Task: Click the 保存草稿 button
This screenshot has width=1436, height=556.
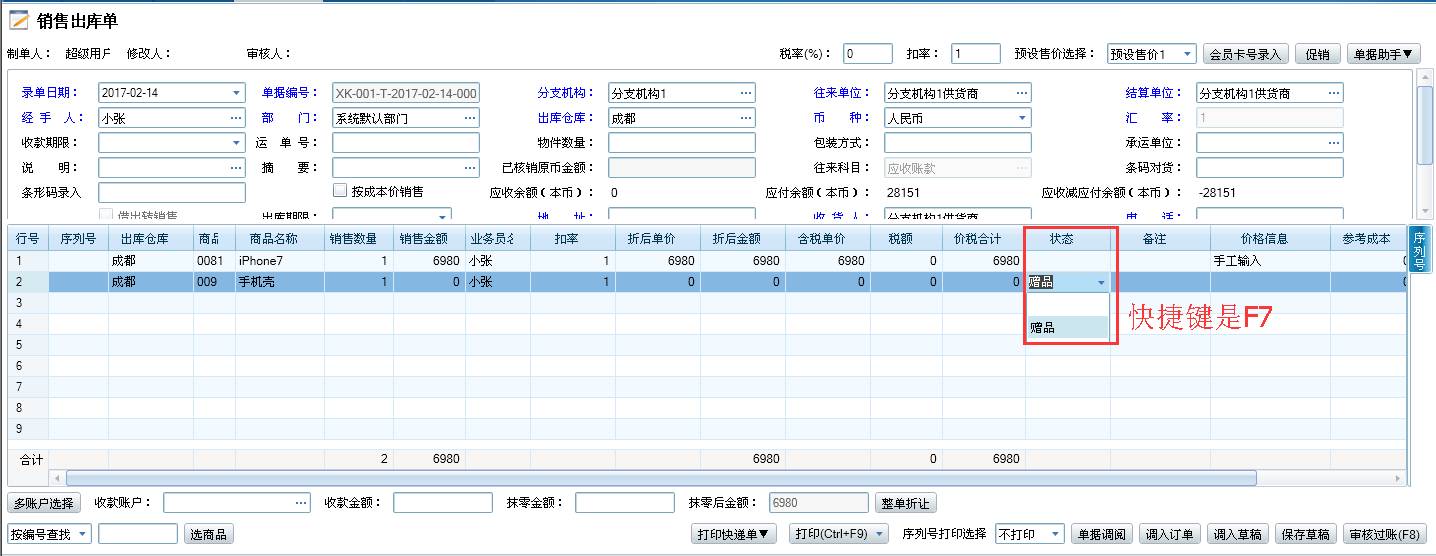Action: coord(1305,534)
